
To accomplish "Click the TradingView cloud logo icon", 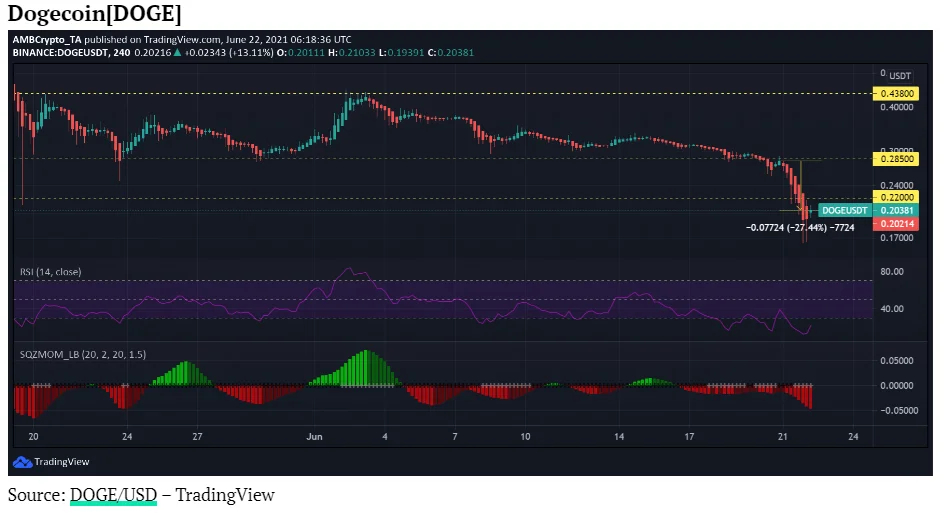I will 22,462.
